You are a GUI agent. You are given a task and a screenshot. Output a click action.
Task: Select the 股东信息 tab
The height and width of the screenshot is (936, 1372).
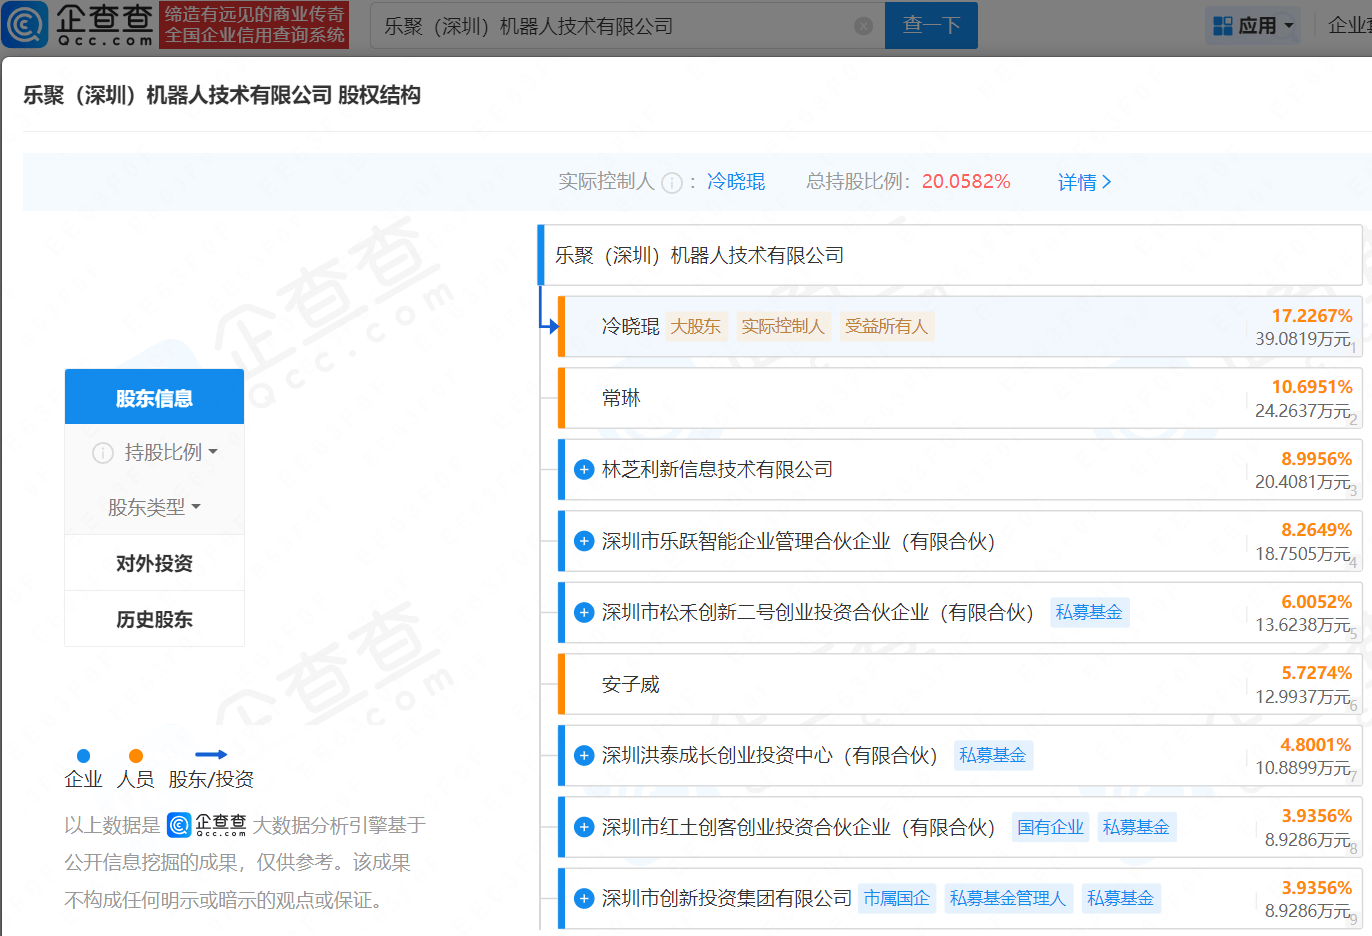[x=154, y=397]
